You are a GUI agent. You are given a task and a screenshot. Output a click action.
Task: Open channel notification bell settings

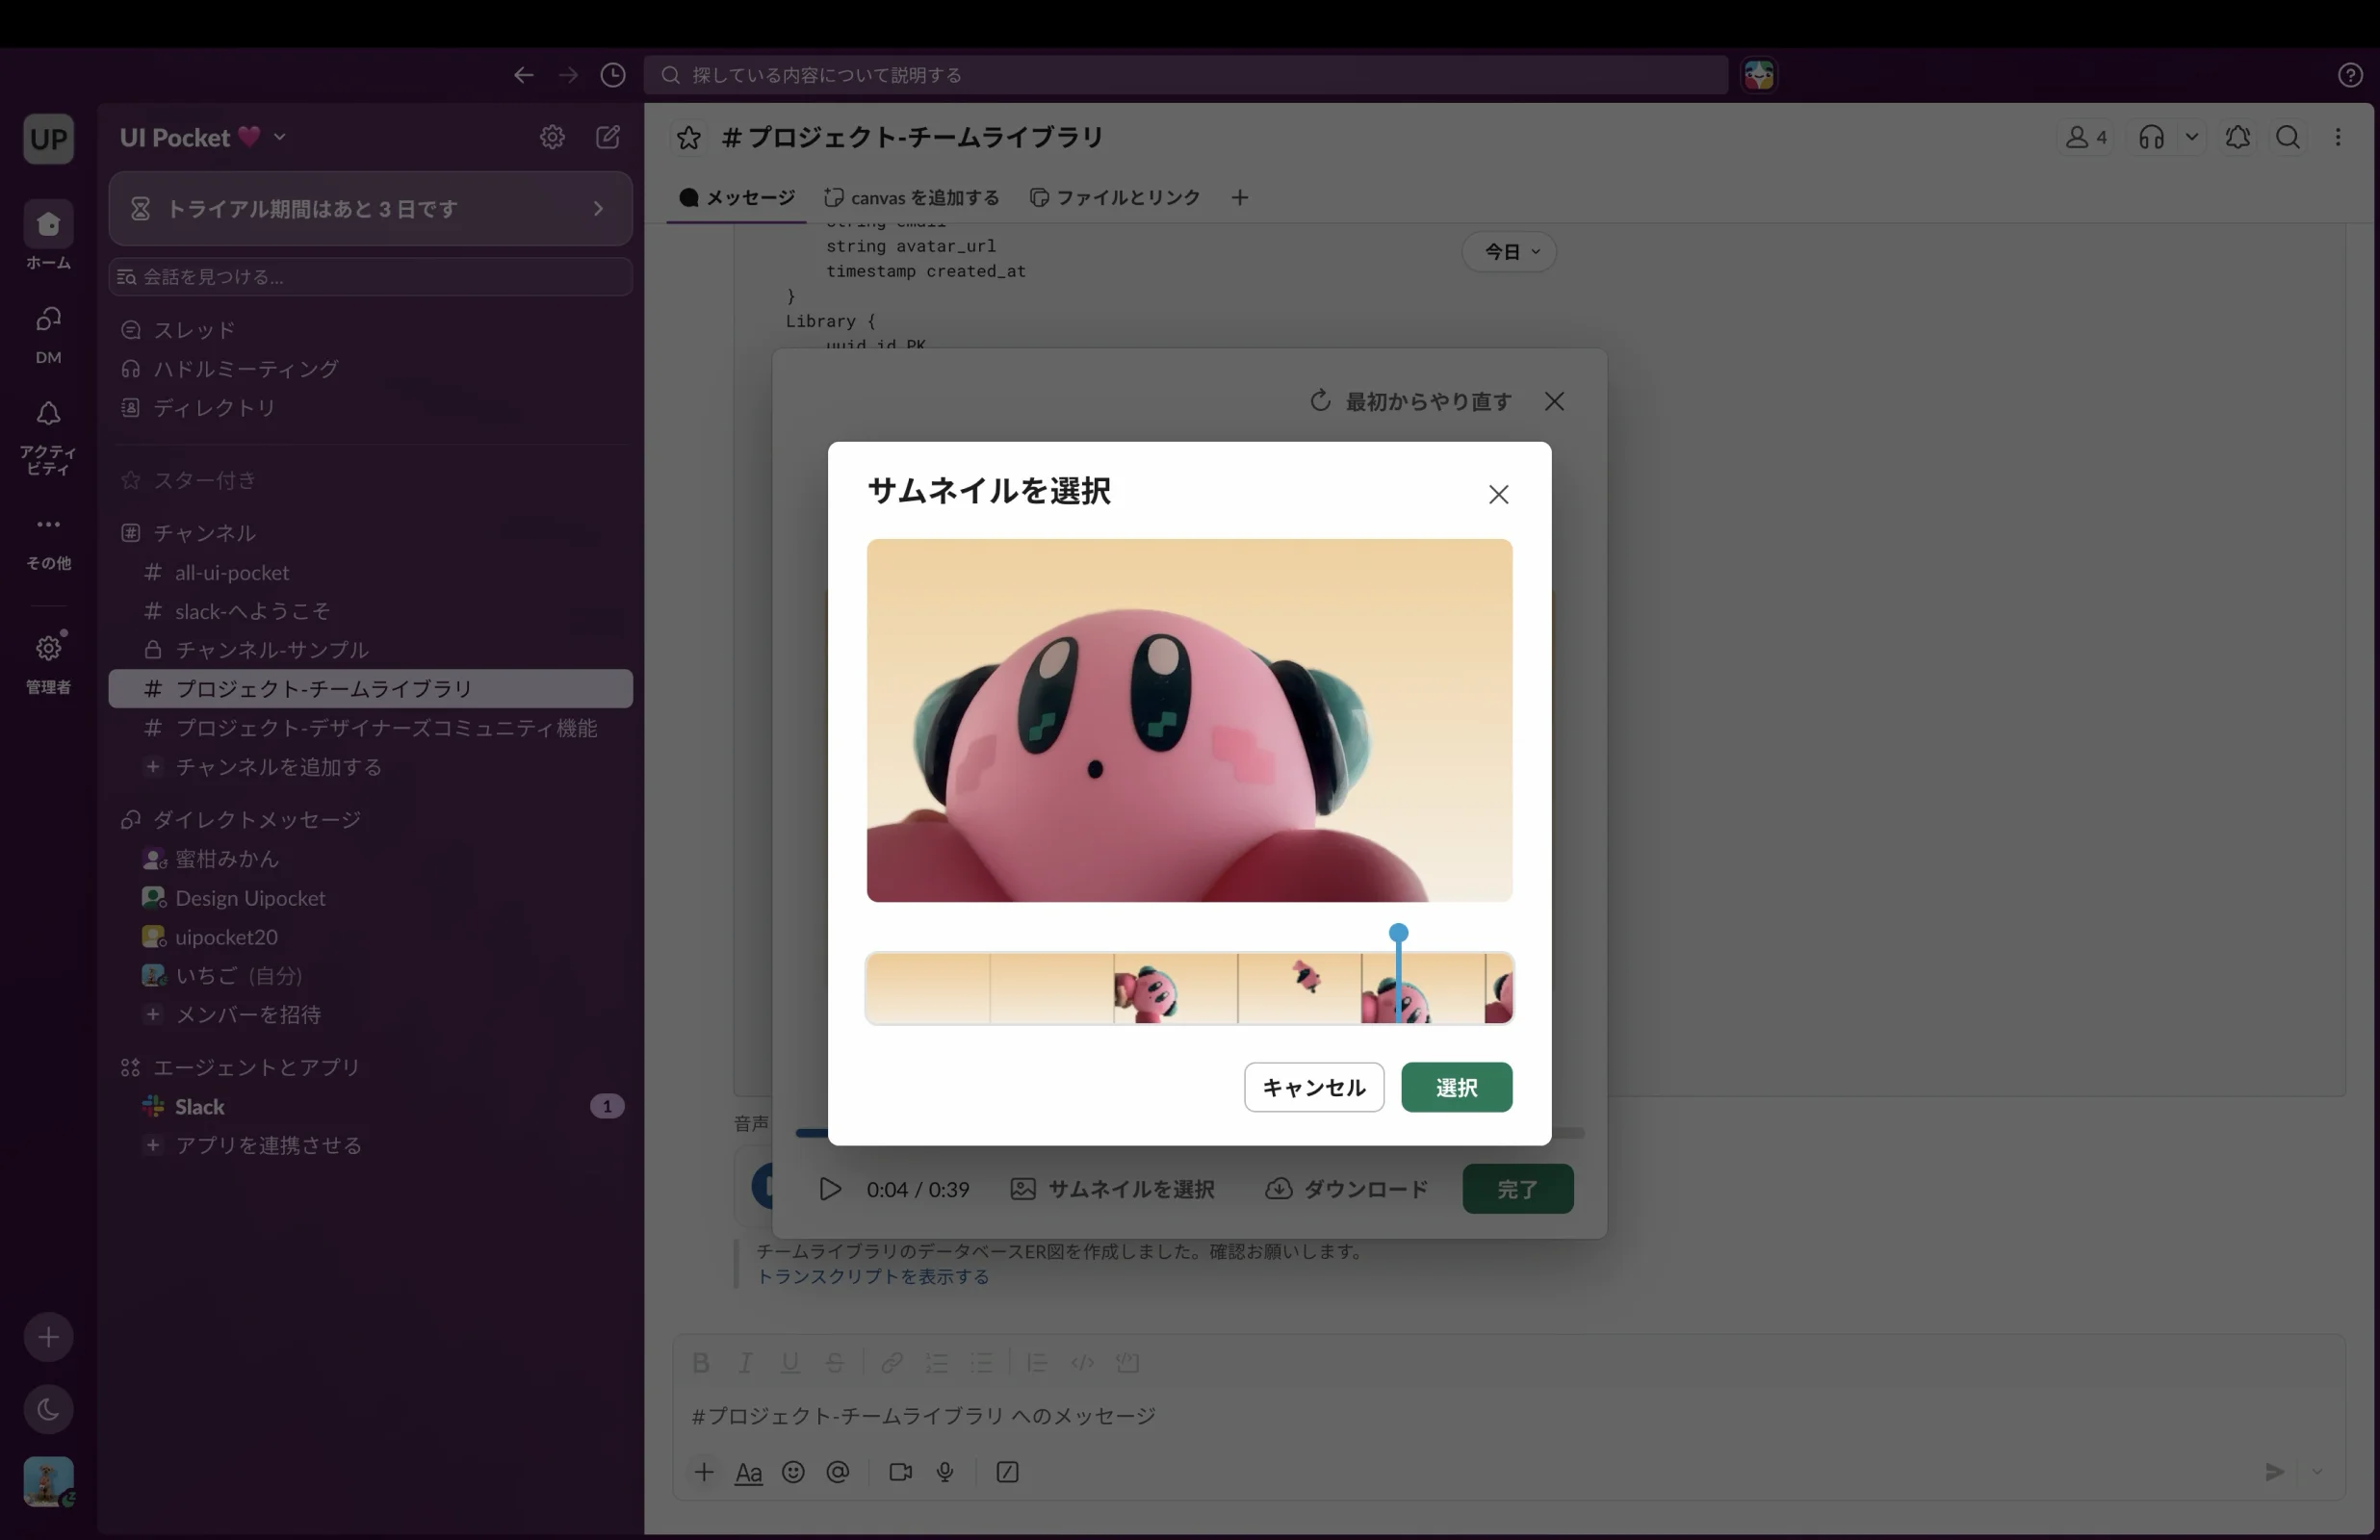pyautogui.click(x=2237, y=137)
